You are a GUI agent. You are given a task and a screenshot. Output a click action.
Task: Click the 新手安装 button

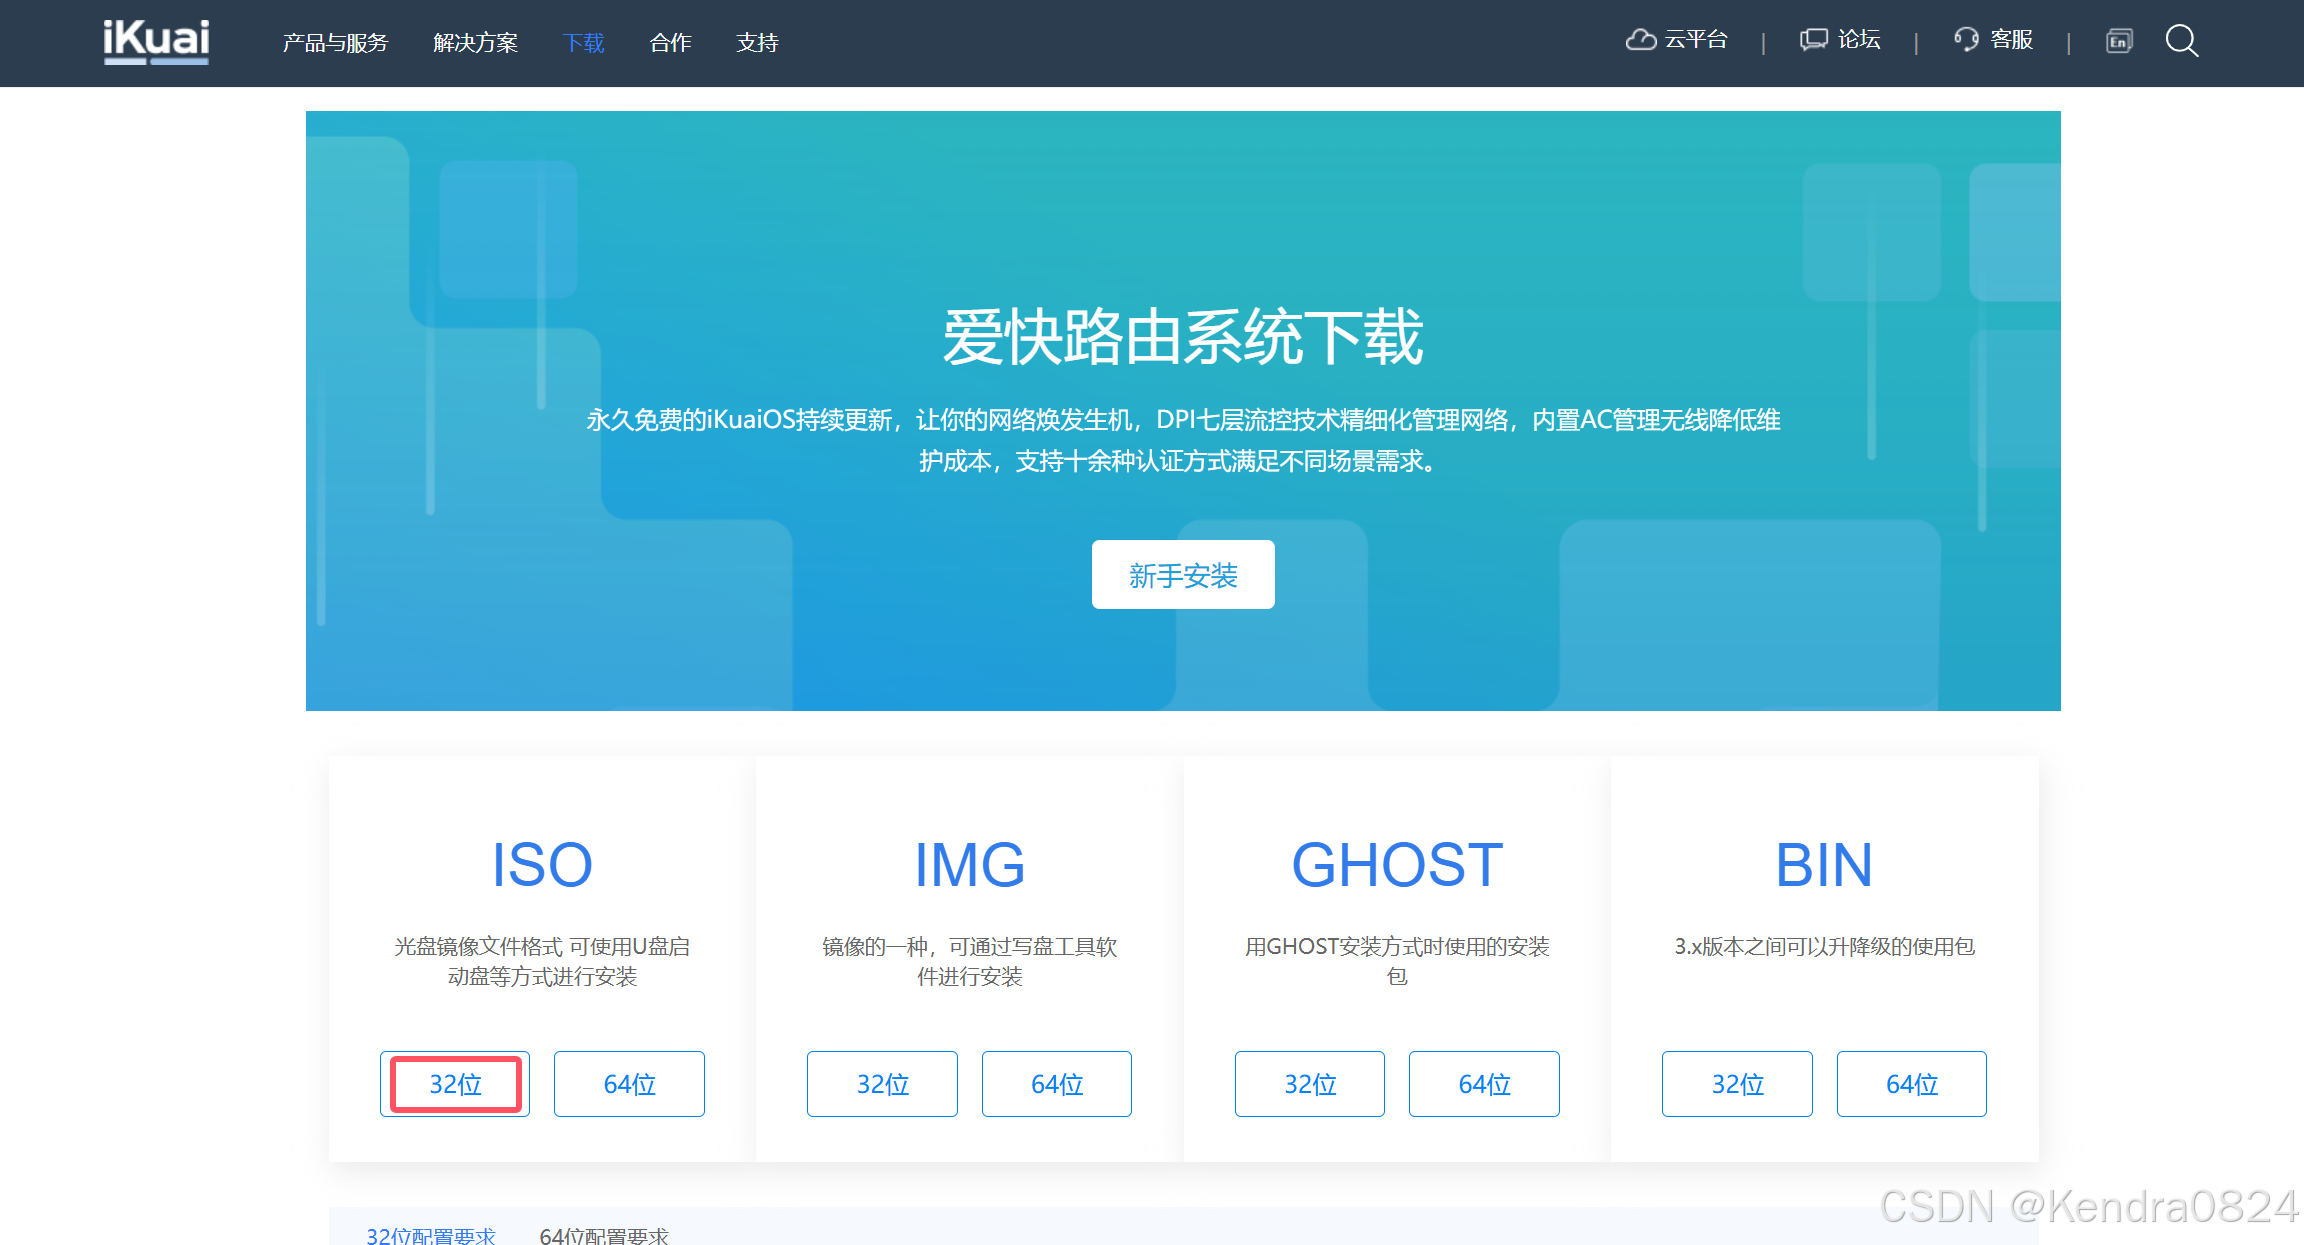coord(1183,575)
